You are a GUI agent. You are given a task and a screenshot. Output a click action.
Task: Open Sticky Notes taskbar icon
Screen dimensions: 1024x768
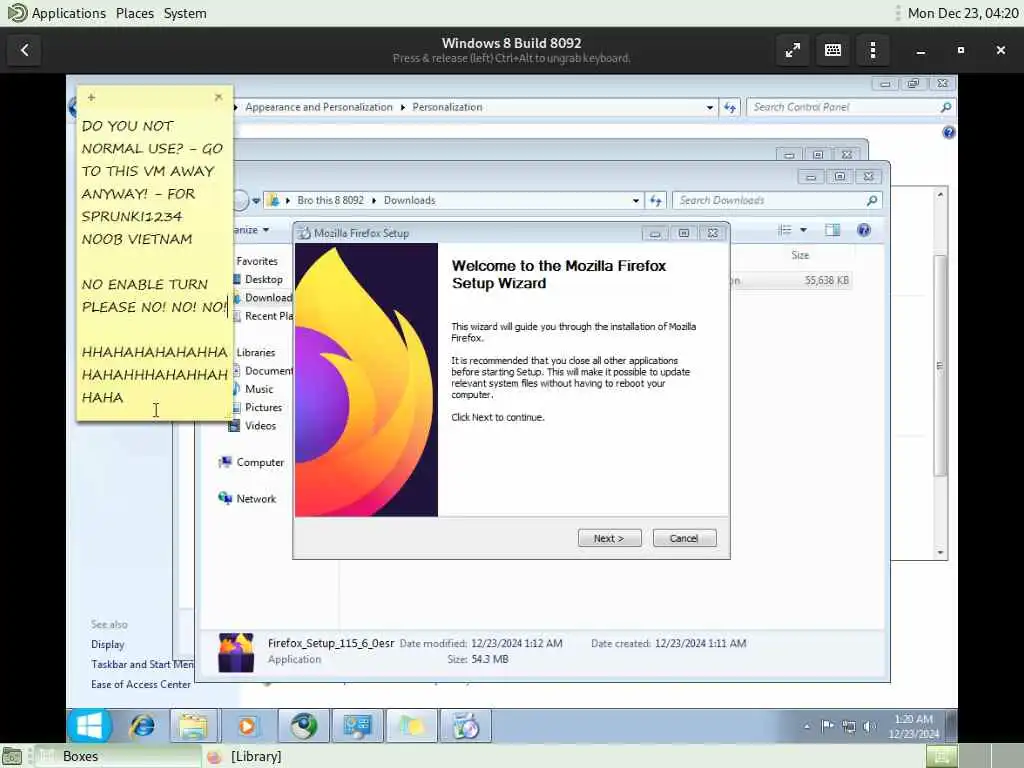tap(411, 726)
